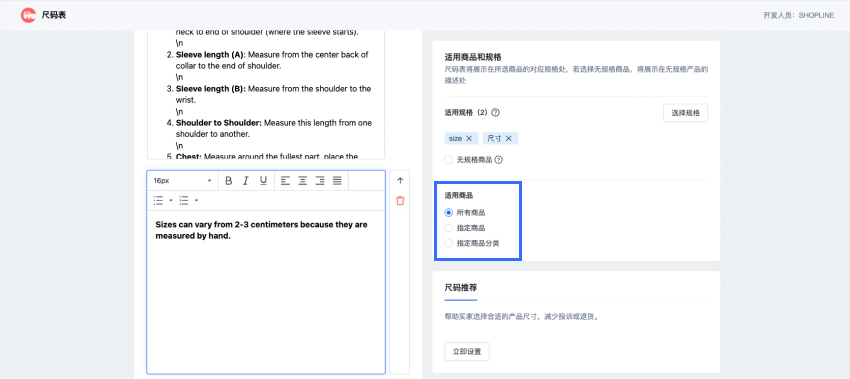The width and height of the screenshot is (850, 379).
Task: Center align text in editor
Action: click(302, 181)
